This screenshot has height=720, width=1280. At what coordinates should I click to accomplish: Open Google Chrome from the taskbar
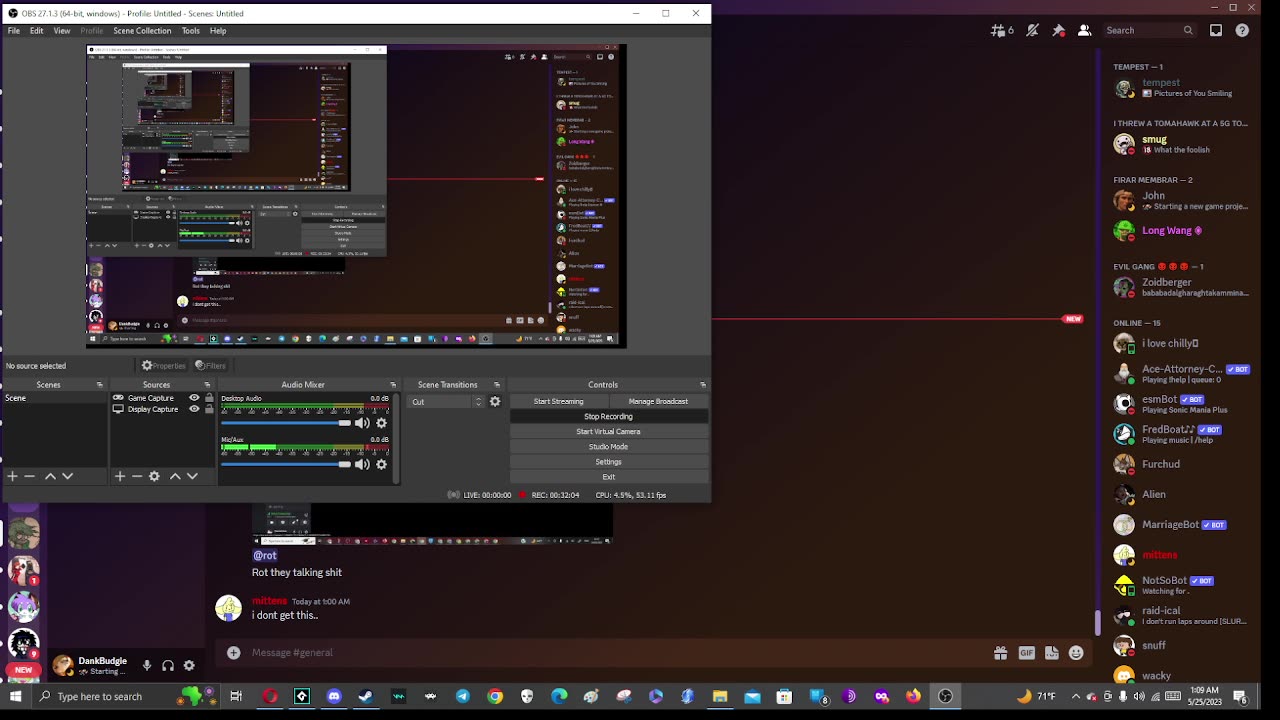[495, 696]
